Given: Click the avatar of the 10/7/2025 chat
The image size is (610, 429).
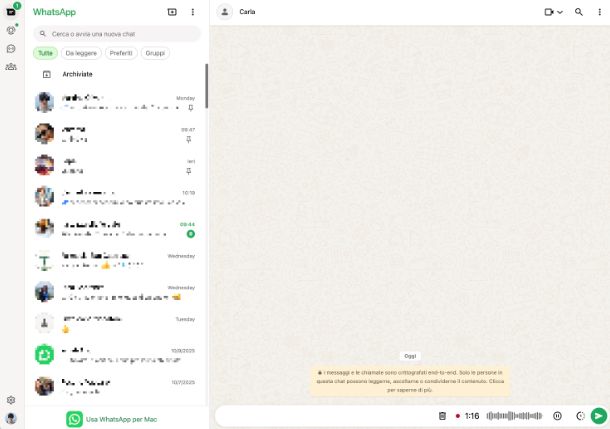Looking at the screenshot, I should [44, 386].
